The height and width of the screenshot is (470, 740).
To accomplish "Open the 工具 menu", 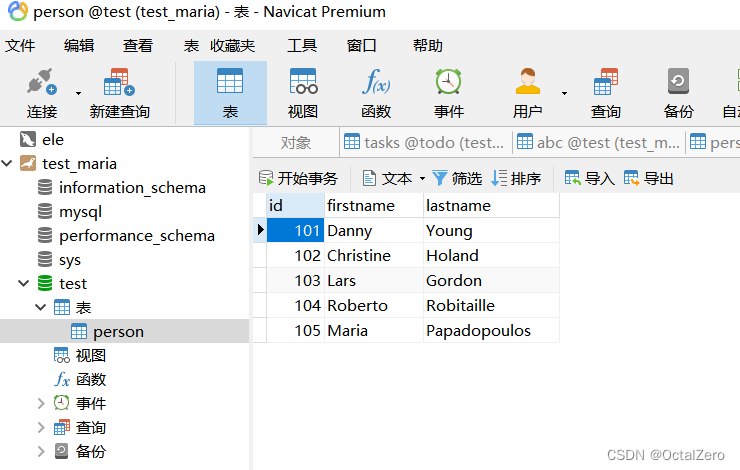I will tap(302, 46).
